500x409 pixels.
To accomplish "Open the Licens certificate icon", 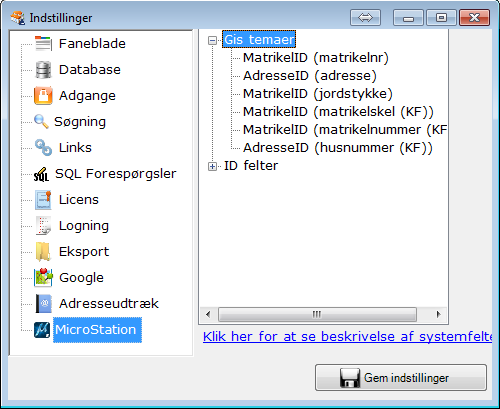I will 43,200.
